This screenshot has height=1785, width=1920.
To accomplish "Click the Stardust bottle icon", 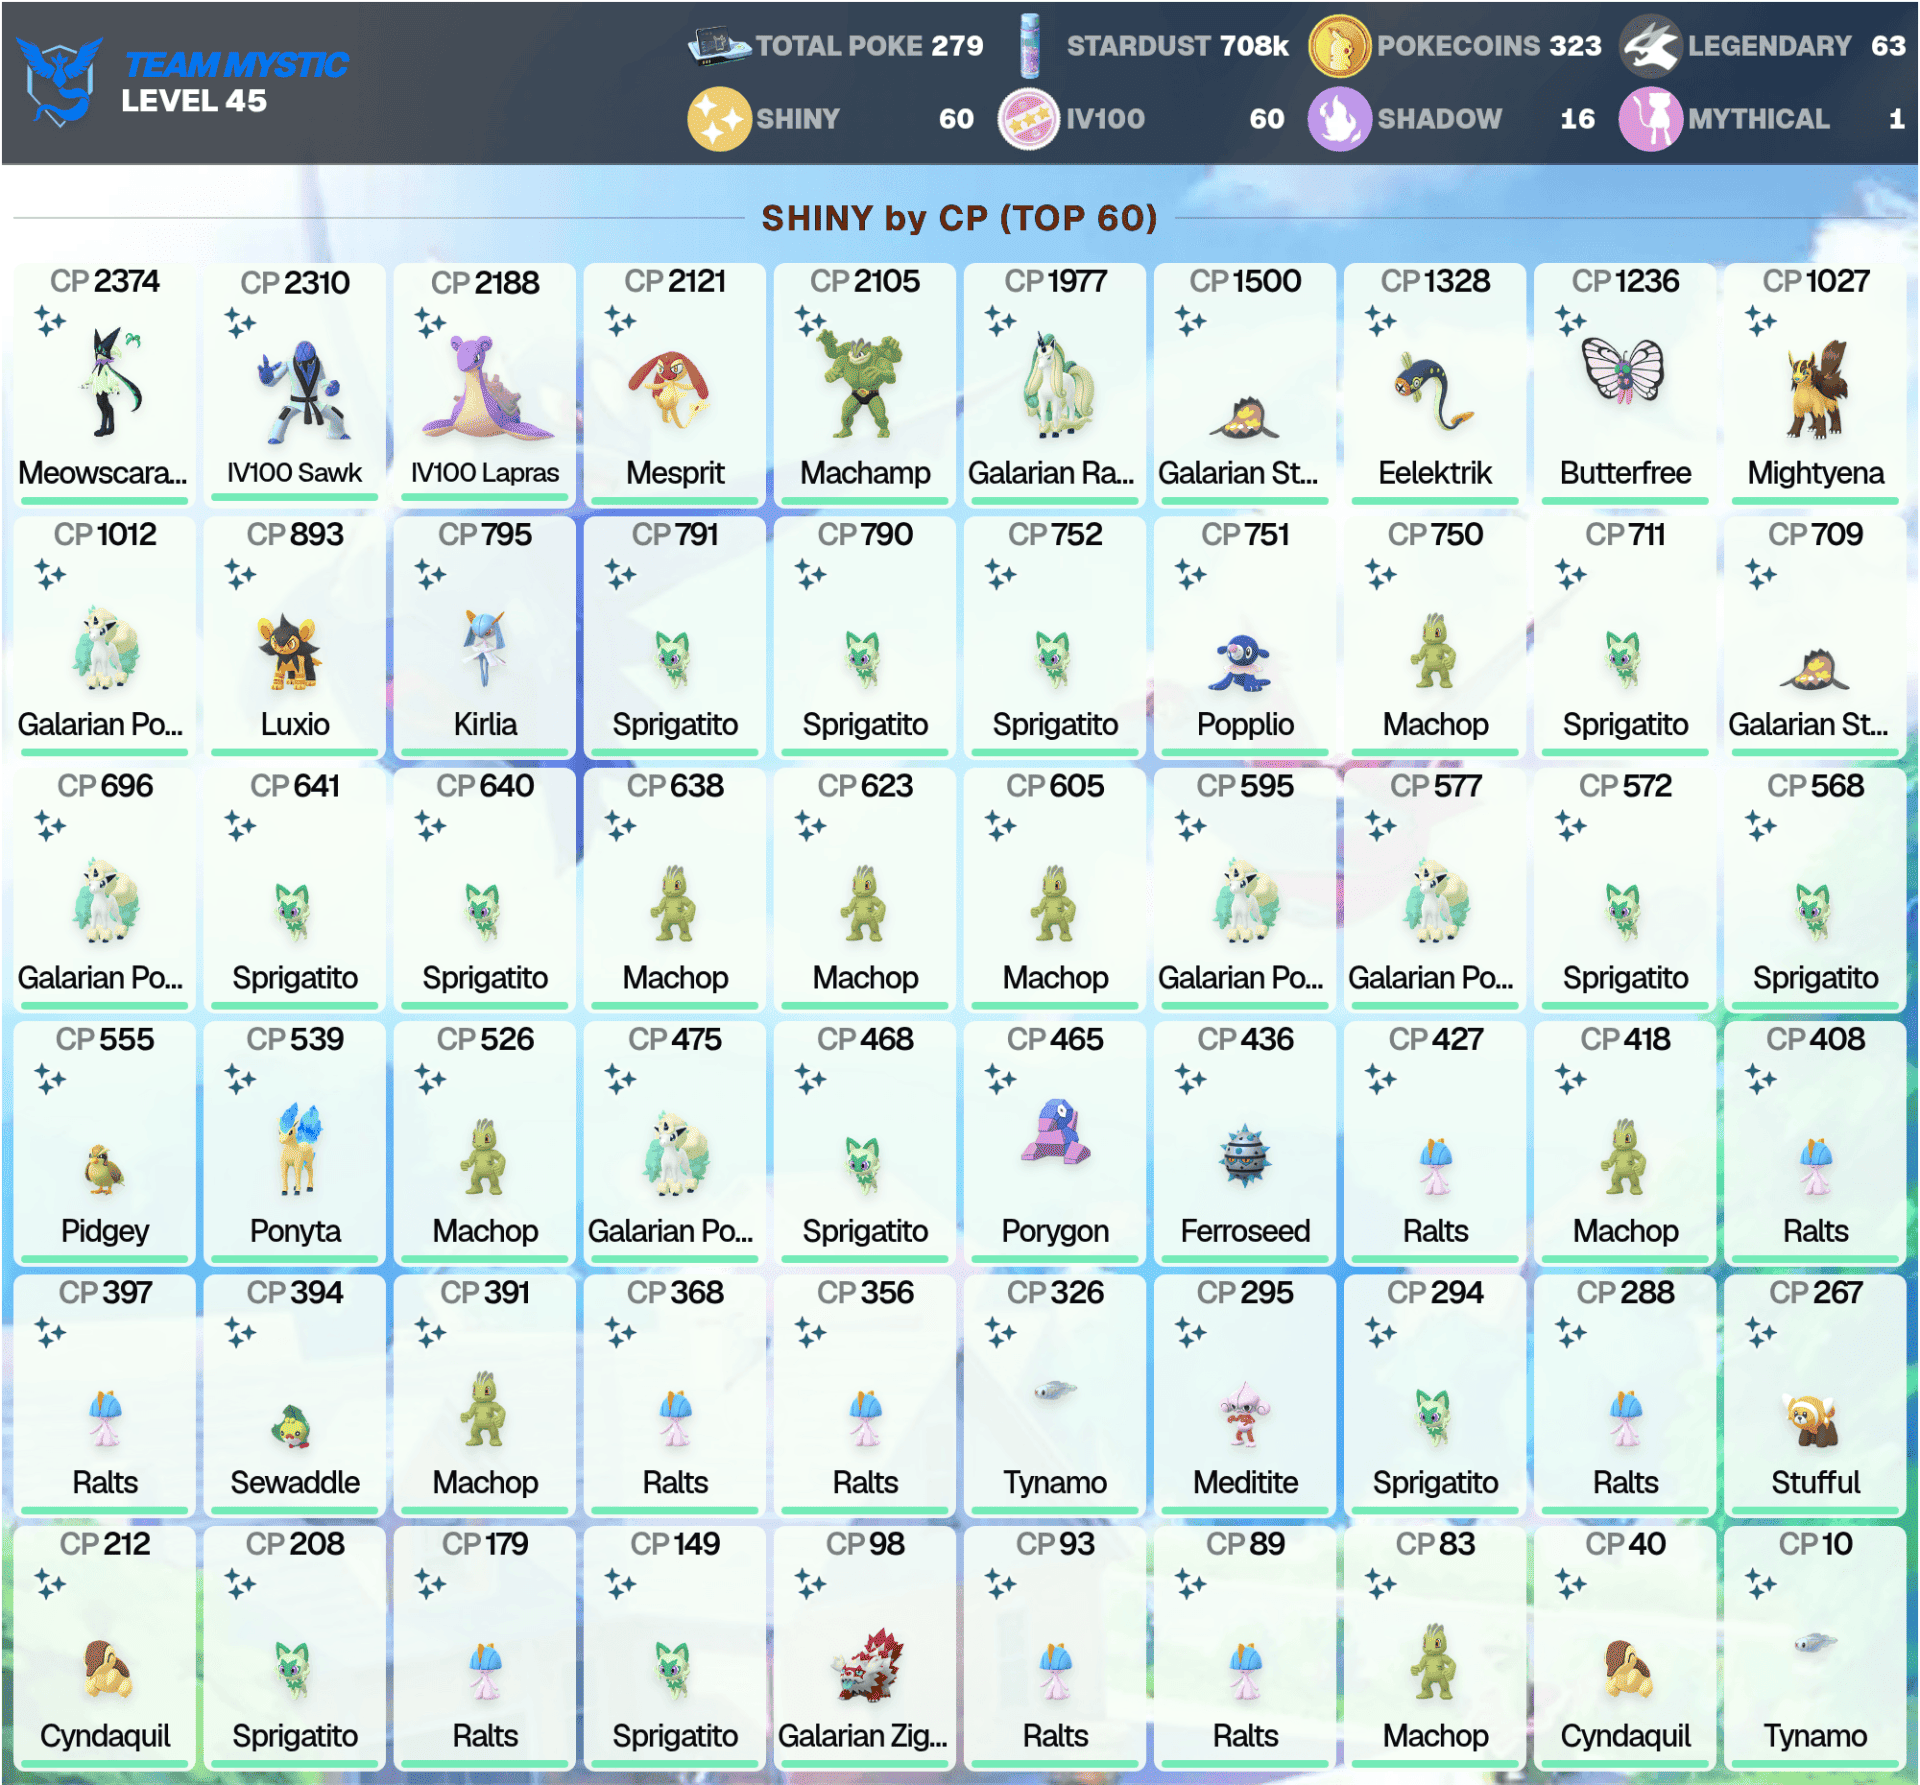I will [1029, 46].
